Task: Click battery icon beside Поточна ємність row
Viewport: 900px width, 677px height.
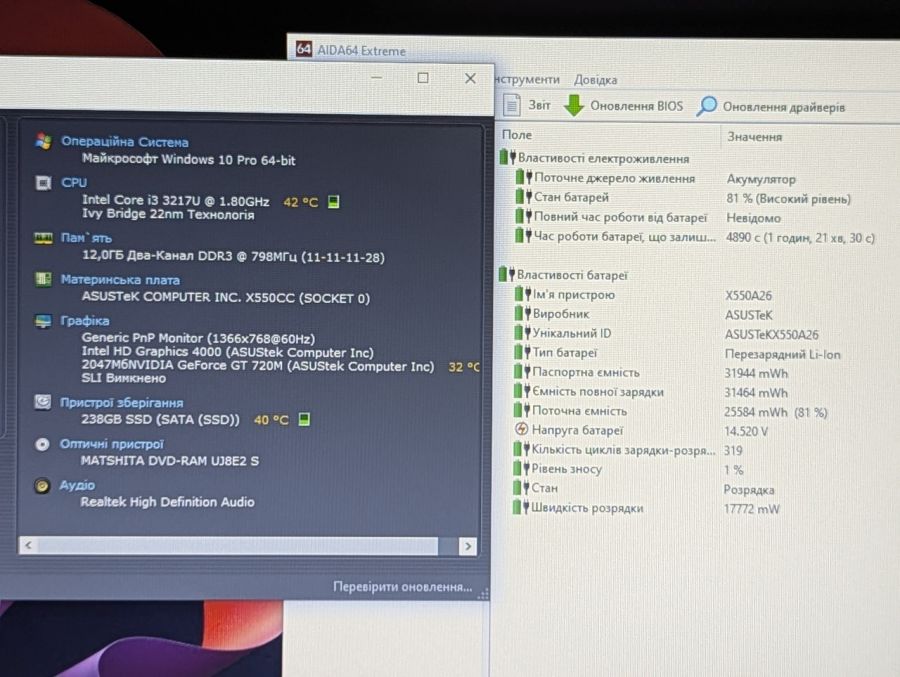Action: click(x=522, y=410)
